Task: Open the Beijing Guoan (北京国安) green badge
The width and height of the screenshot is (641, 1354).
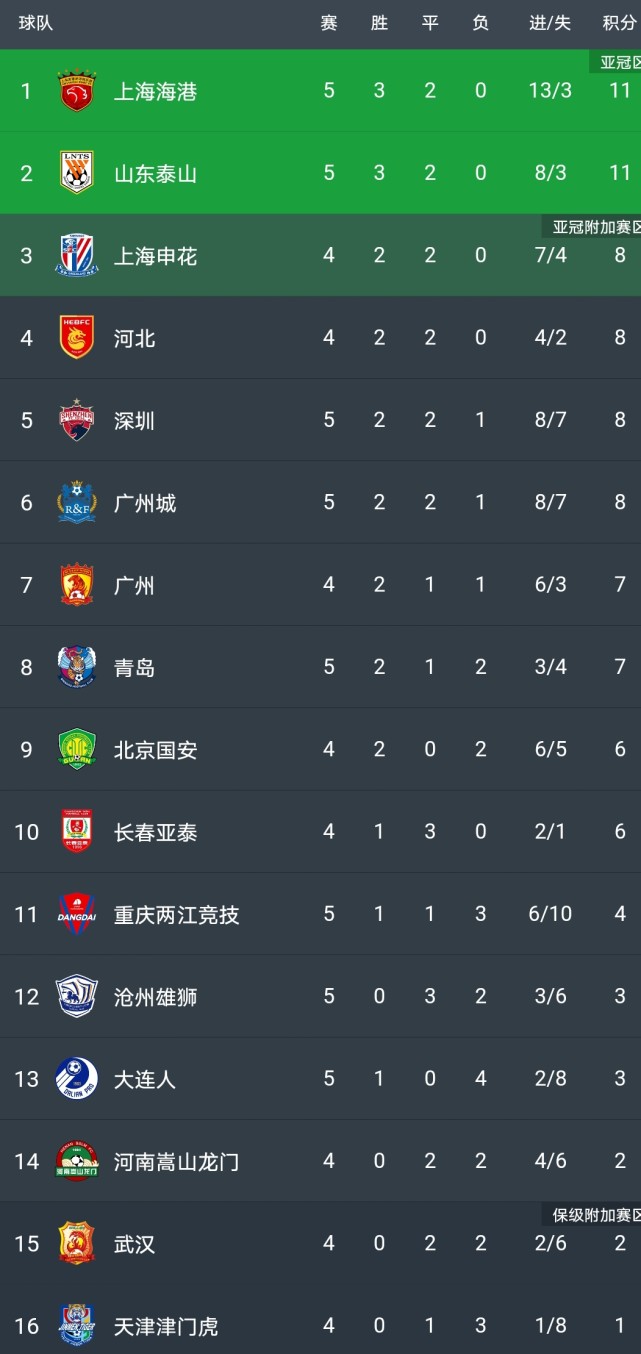Action: (76, 749)
